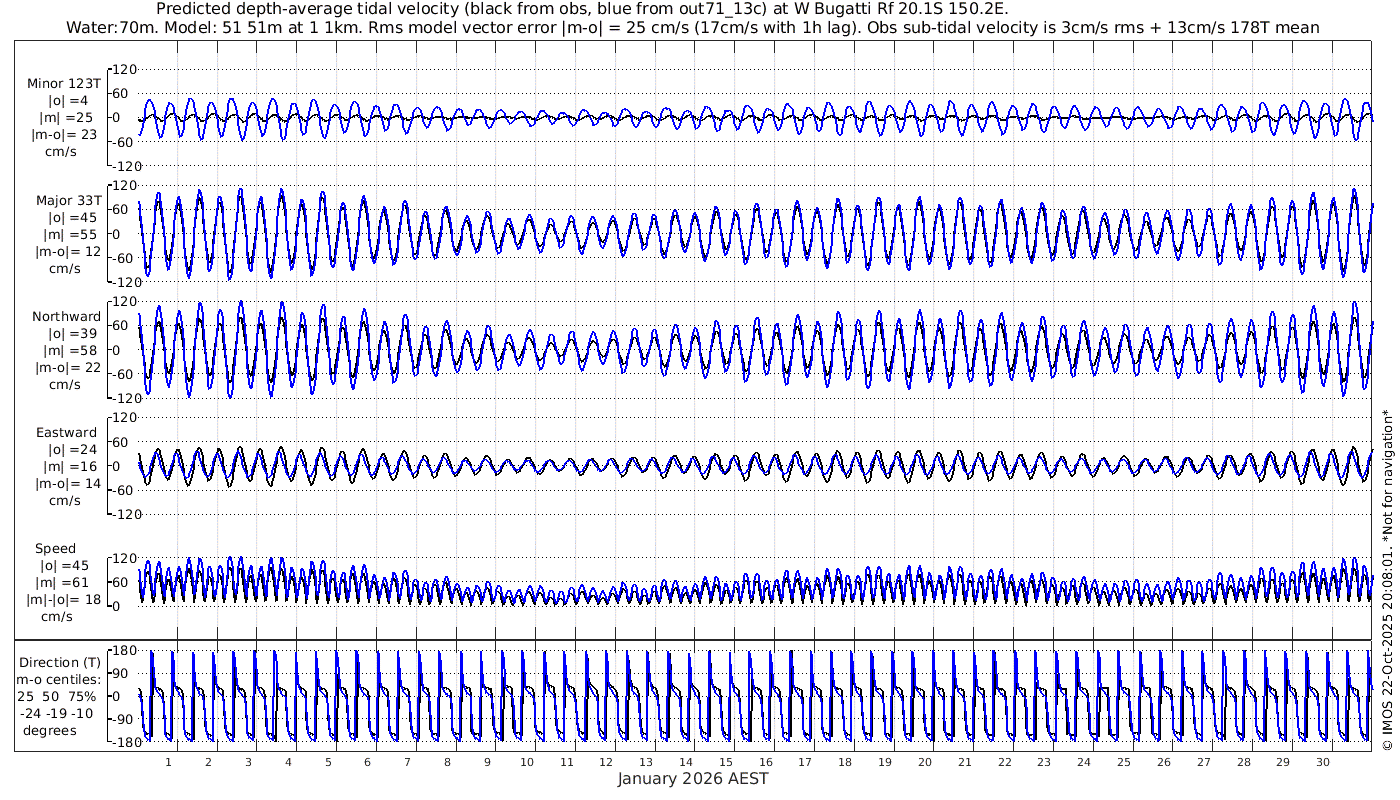Select the Minor 123T panel label
Image resolution: width=1400 pixels, height=800 pixels.
pos(64,84)
